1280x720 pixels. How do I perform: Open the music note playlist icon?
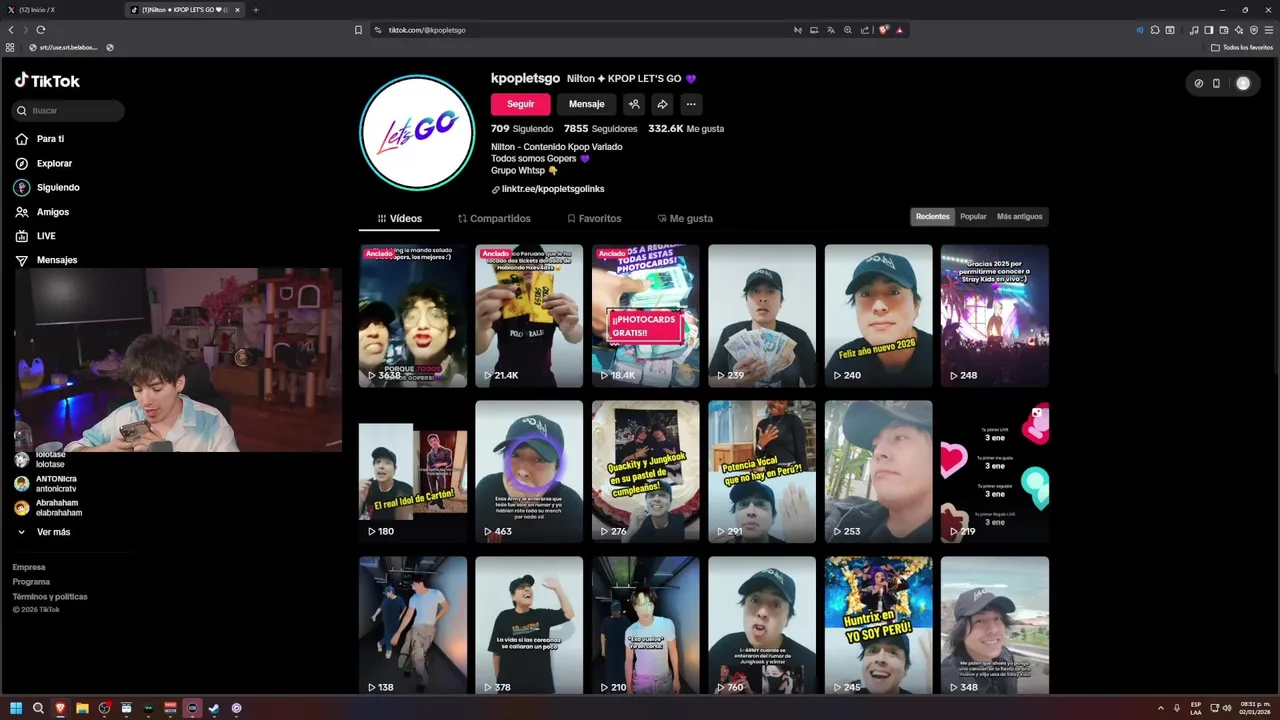1194,30
